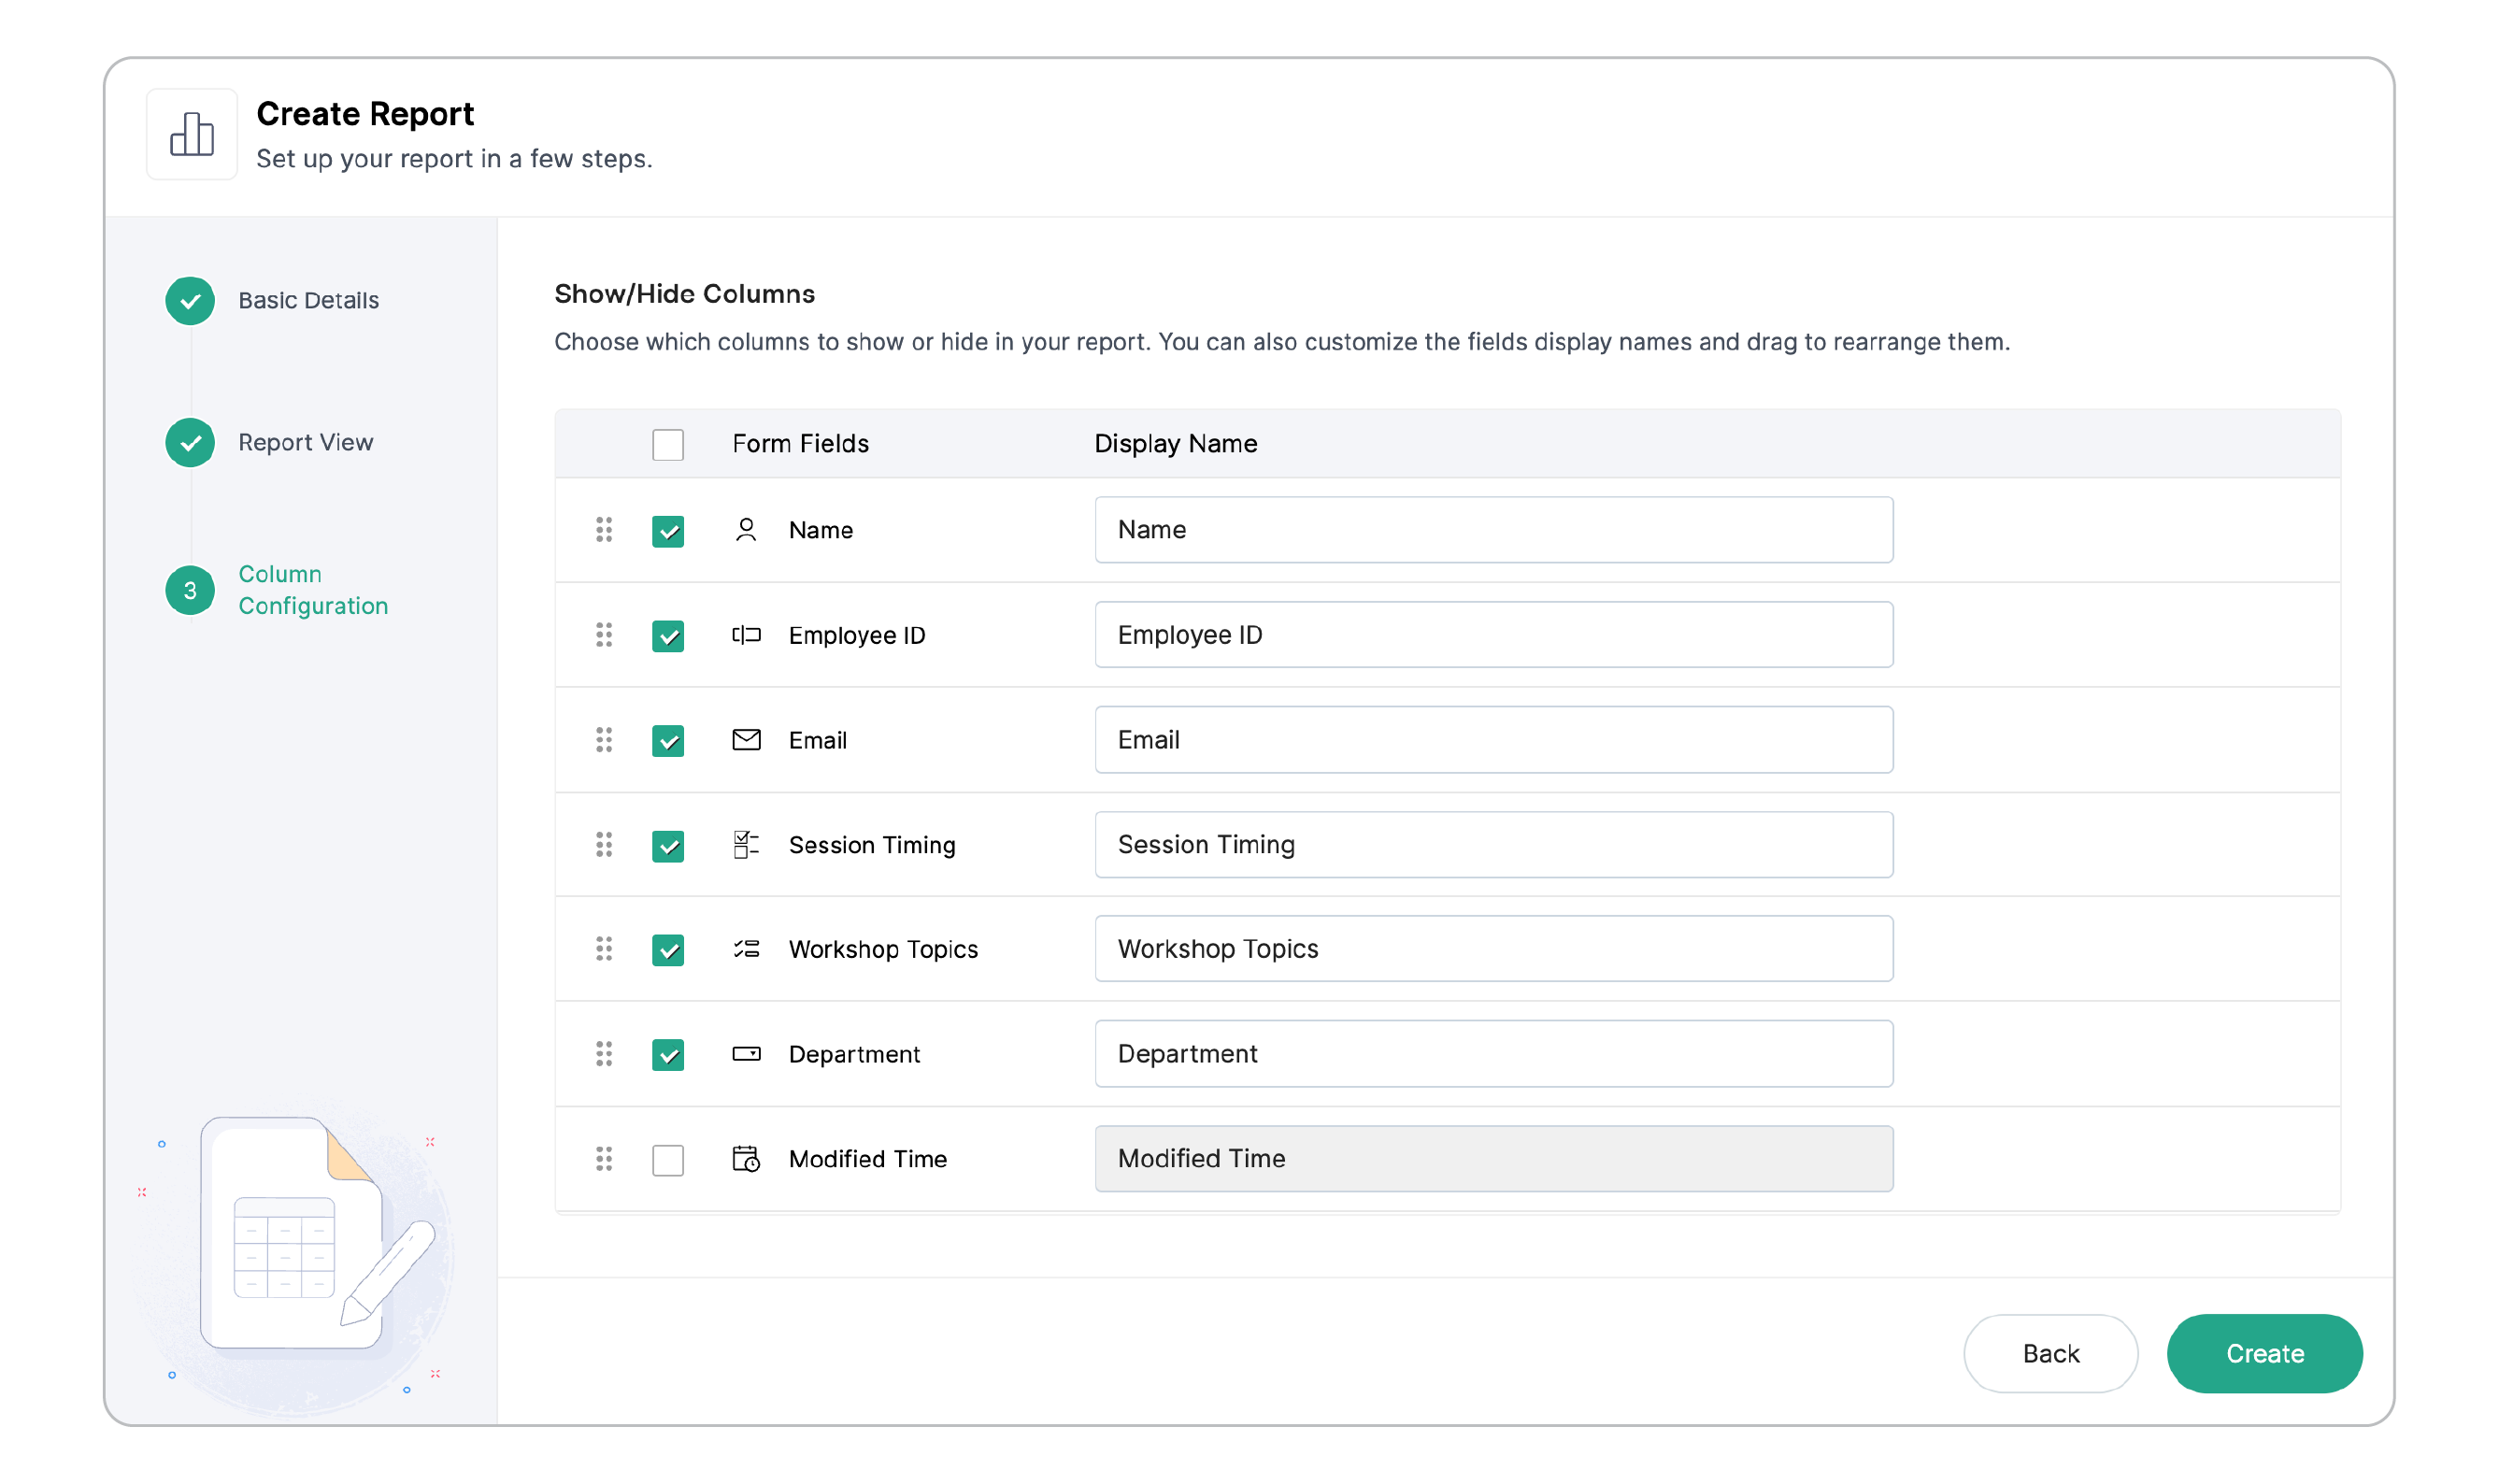The width and height of the screenshot is (2499, 1484).
Task: Click the person icon beside Name field
Action: point(746,530)
